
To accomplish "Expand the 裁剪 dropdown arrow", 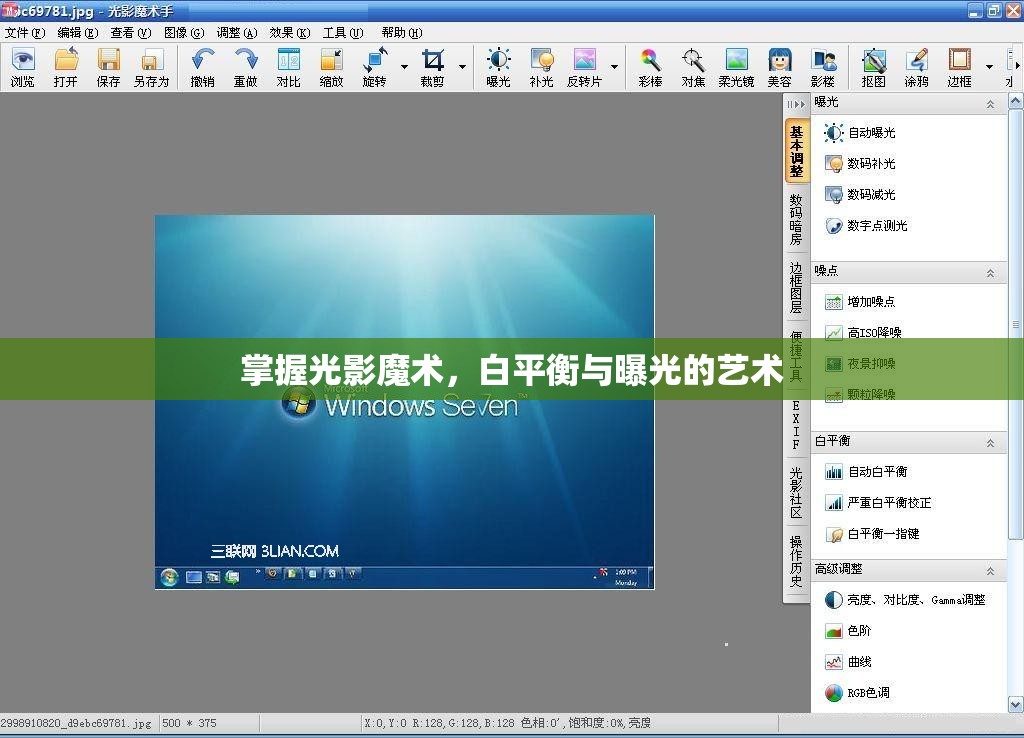I will 462,67.
